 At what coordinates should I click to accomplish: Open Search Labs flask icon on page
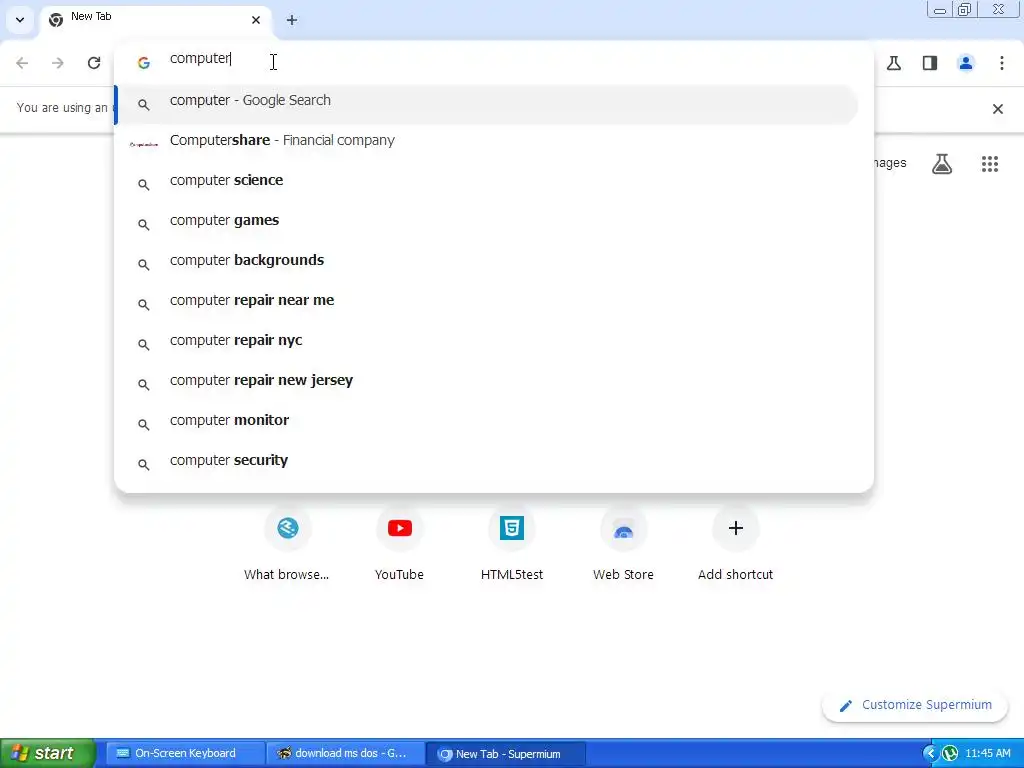pos(942,164)
